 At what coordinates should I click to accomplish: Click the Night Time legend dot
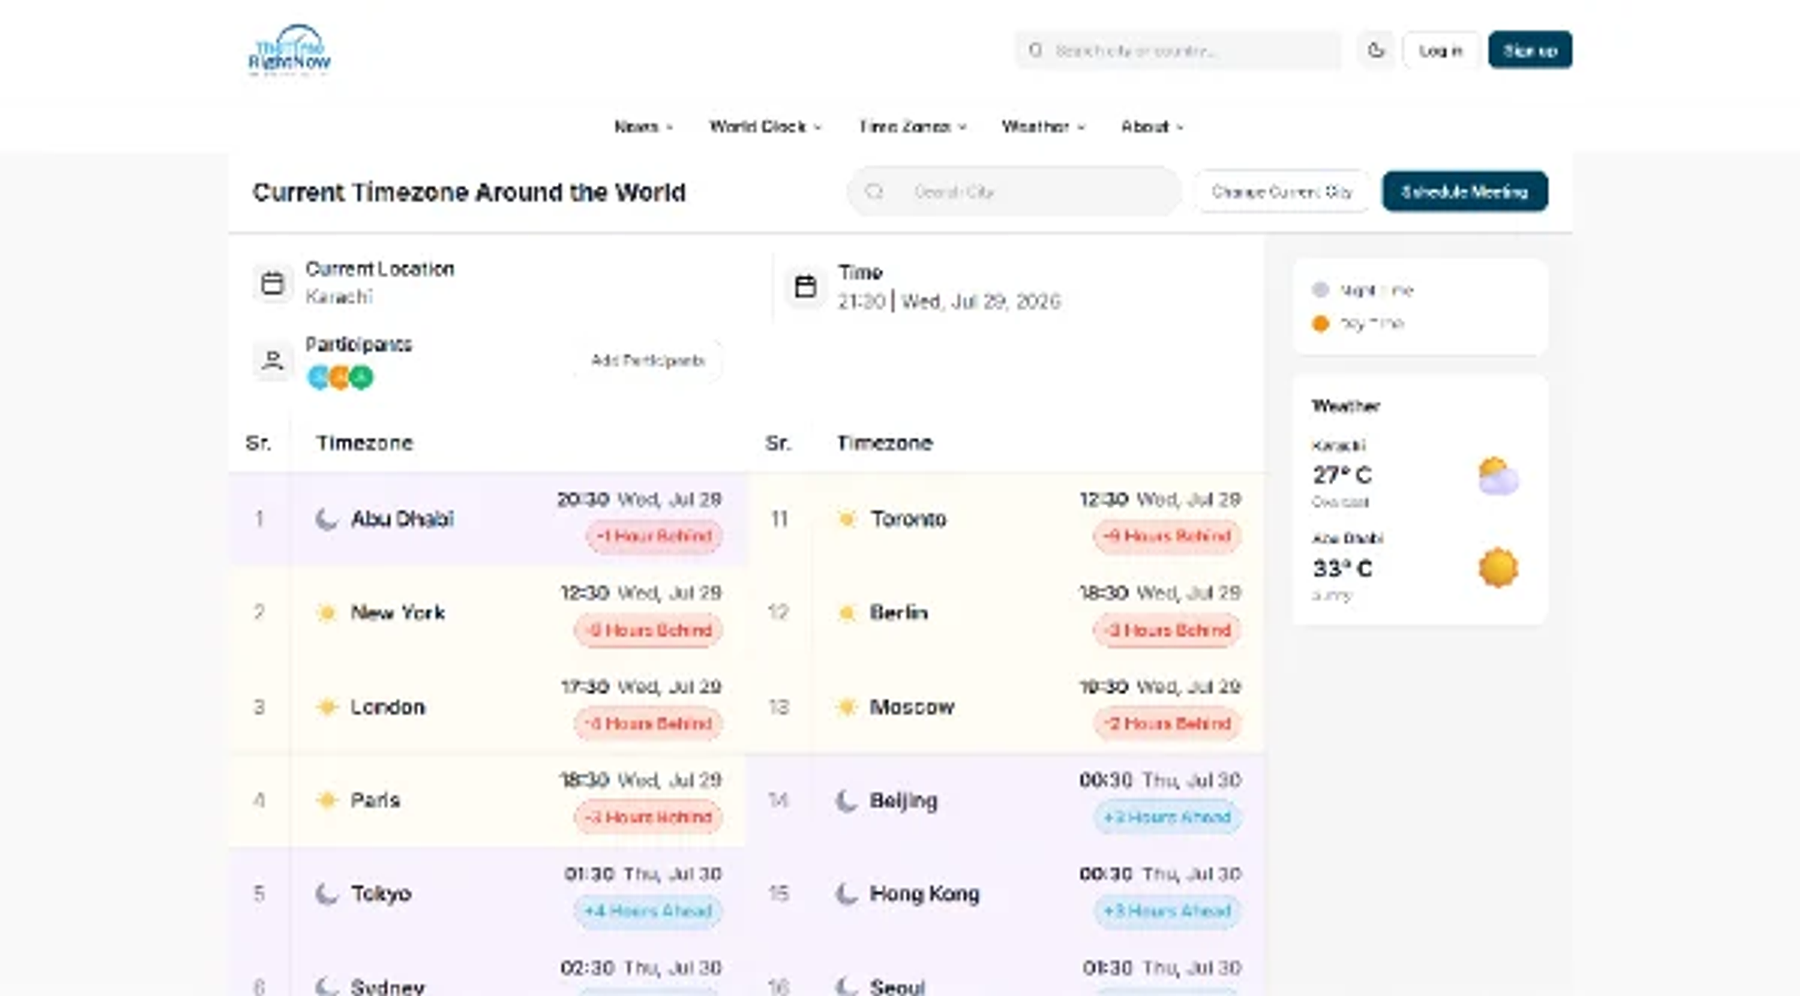click(1320, 290)
